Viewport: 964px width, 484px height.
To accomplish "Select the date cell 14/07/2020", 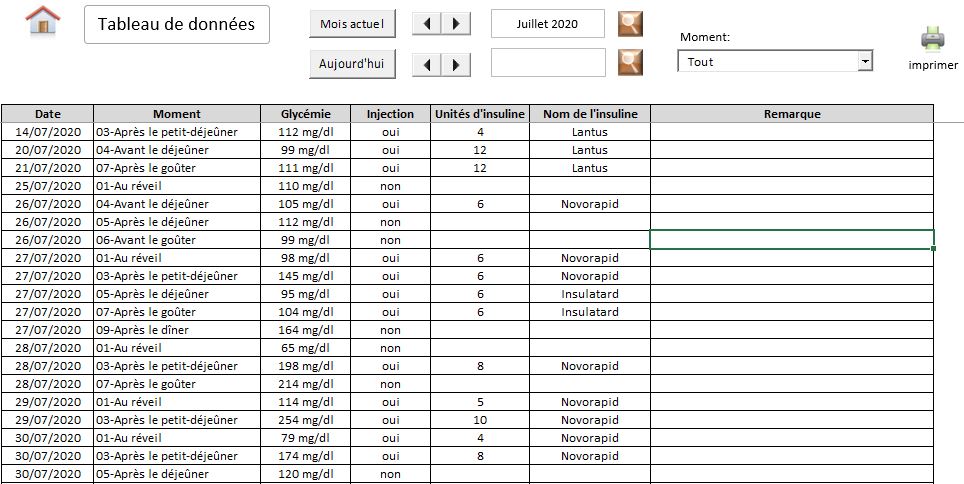I will [x=47, y=132].
